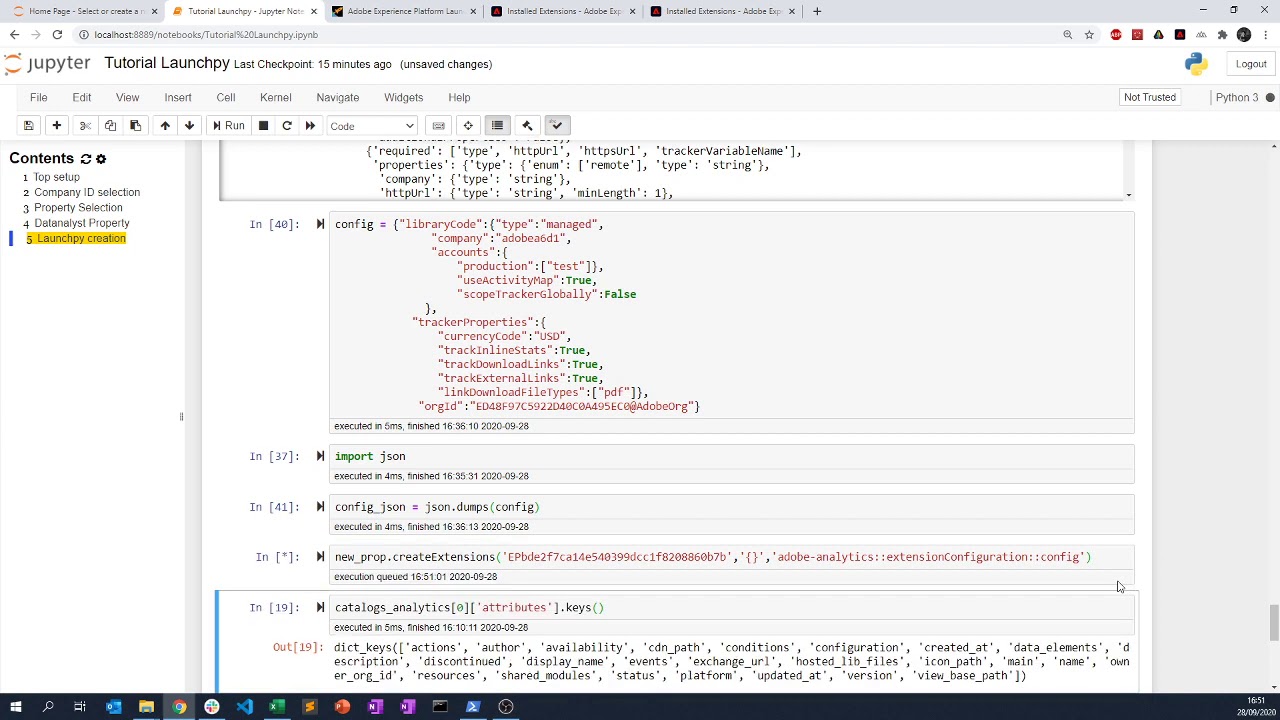1280x720 pixels.
Task: Open Excel from the taskbar
Action: point(277,707)
